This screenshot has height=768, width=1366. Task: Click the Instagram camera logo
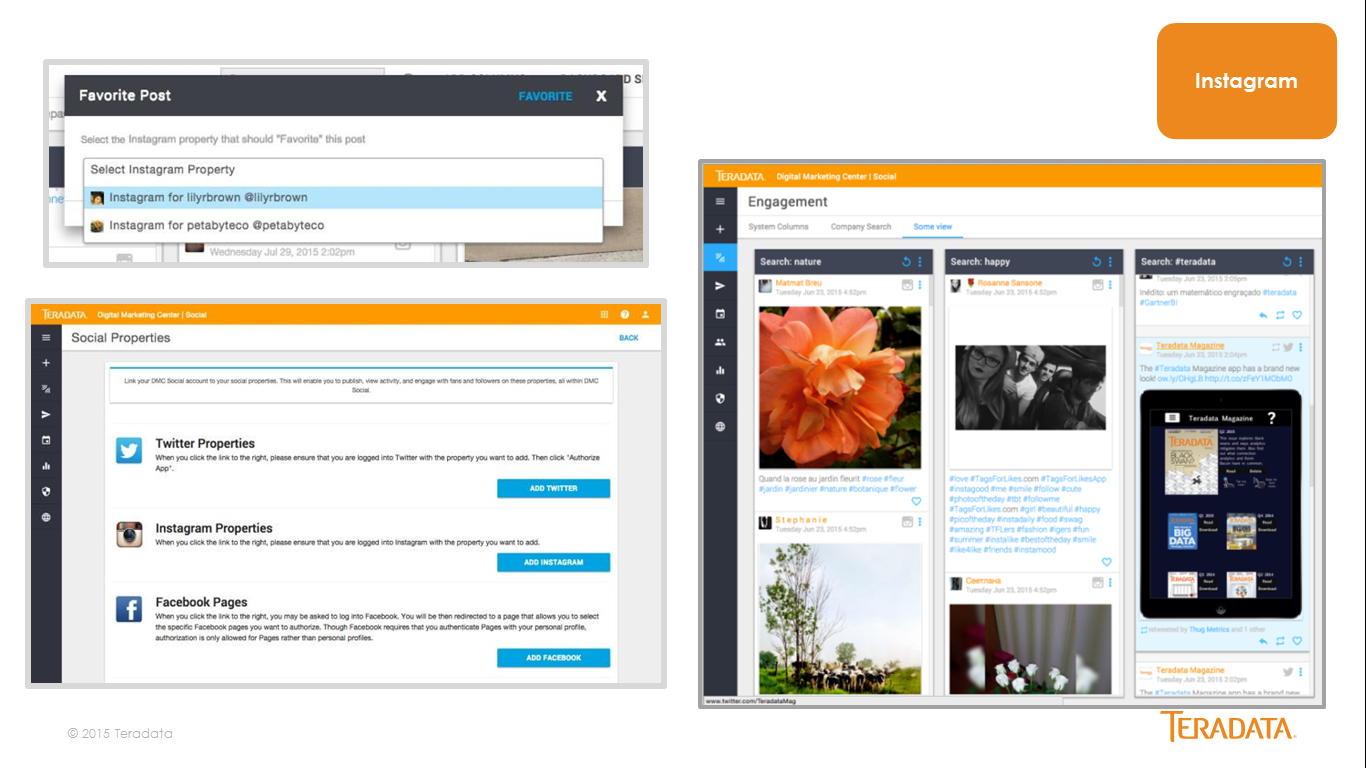tap(129, 534)
